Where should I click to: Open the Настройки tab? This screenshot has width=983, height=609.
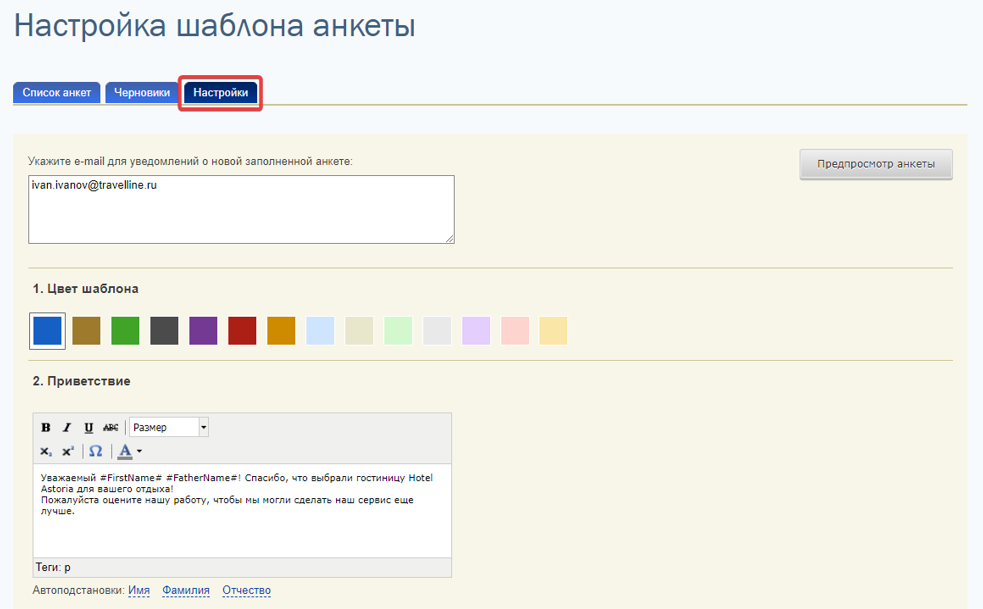pyautogui.click(x=221, y=93)
